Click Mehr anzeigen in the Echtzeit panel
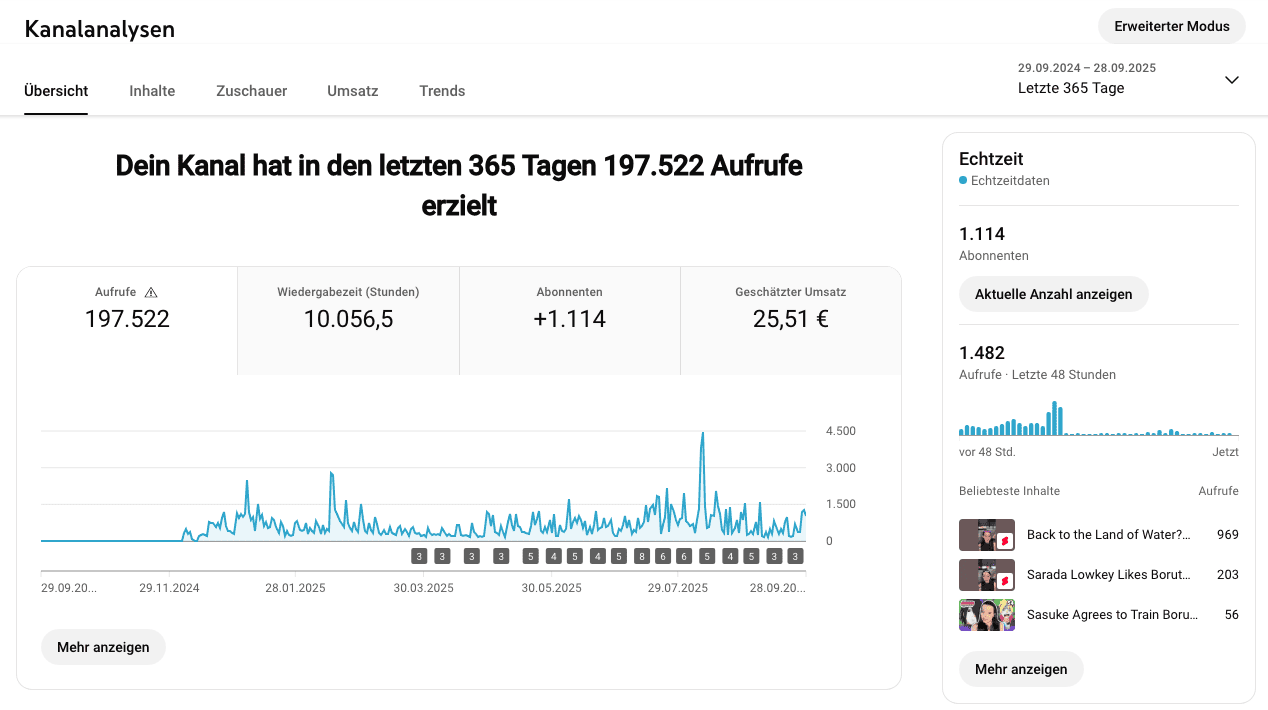1268x710 pixels. click(x=1021, y=669)
